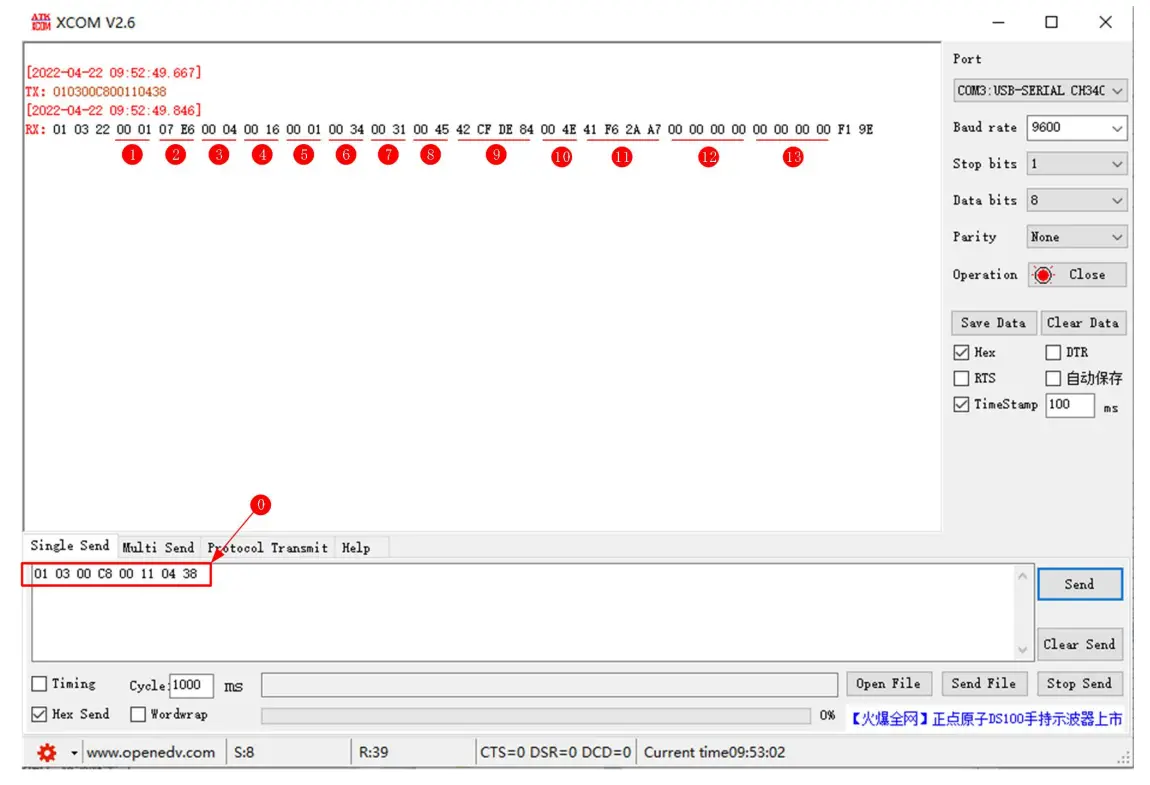Click the Operation label

click(984, 274)
